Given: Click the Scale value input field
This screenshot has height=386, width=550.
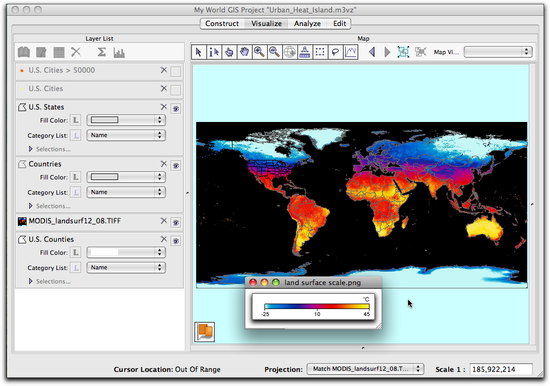Looking at the screenshot, I should click(501, 369).
